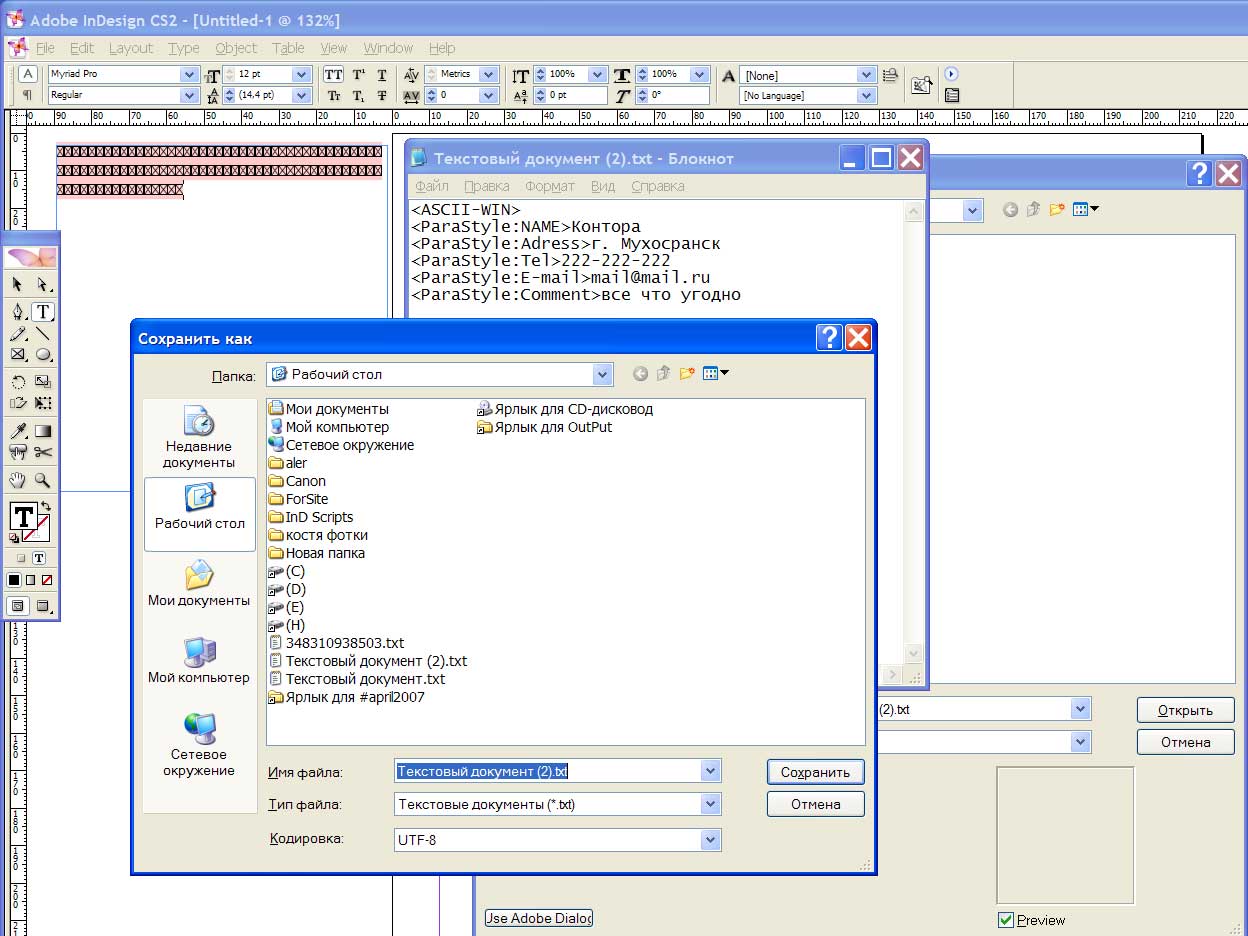1248x936 pixels.
Task: Switch to Paragraph Formatting Controls
Action: click(28, 95)
